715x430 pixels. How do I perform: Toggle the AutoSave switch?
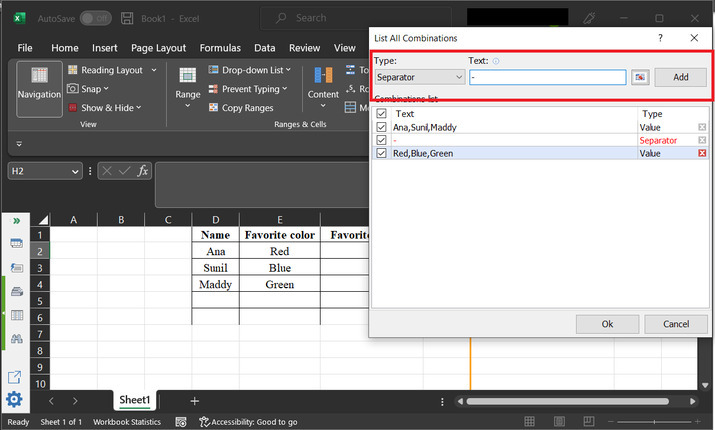95,18
